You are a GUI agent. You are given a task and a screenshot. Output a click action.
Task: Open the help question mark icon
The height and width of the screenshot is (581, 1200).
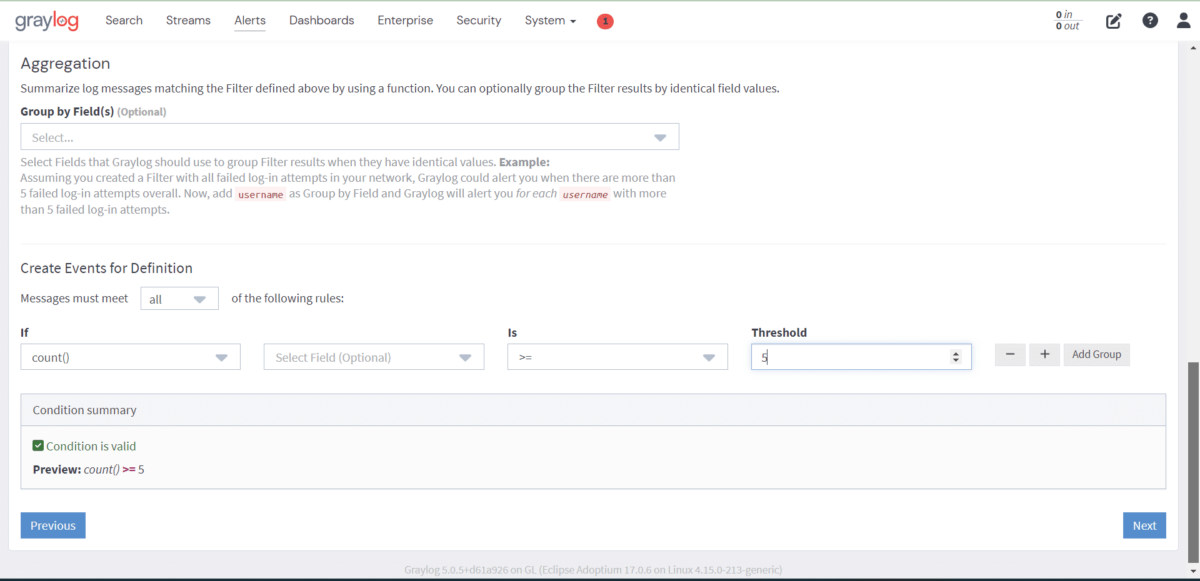click(x=1149, y=20)
